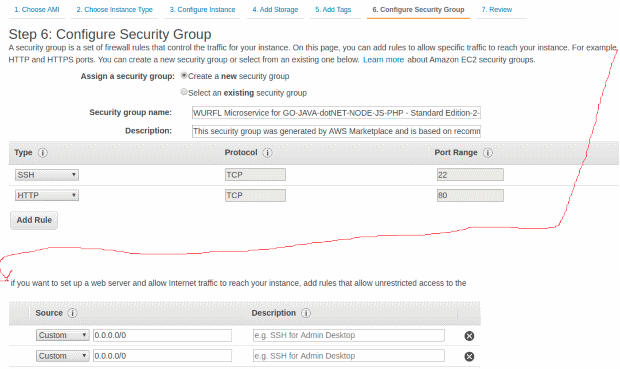This screenshot has width=620, height=369.
Task: Click the info icon next to Source
Action: pyautogui.click(x=72, y=313)
